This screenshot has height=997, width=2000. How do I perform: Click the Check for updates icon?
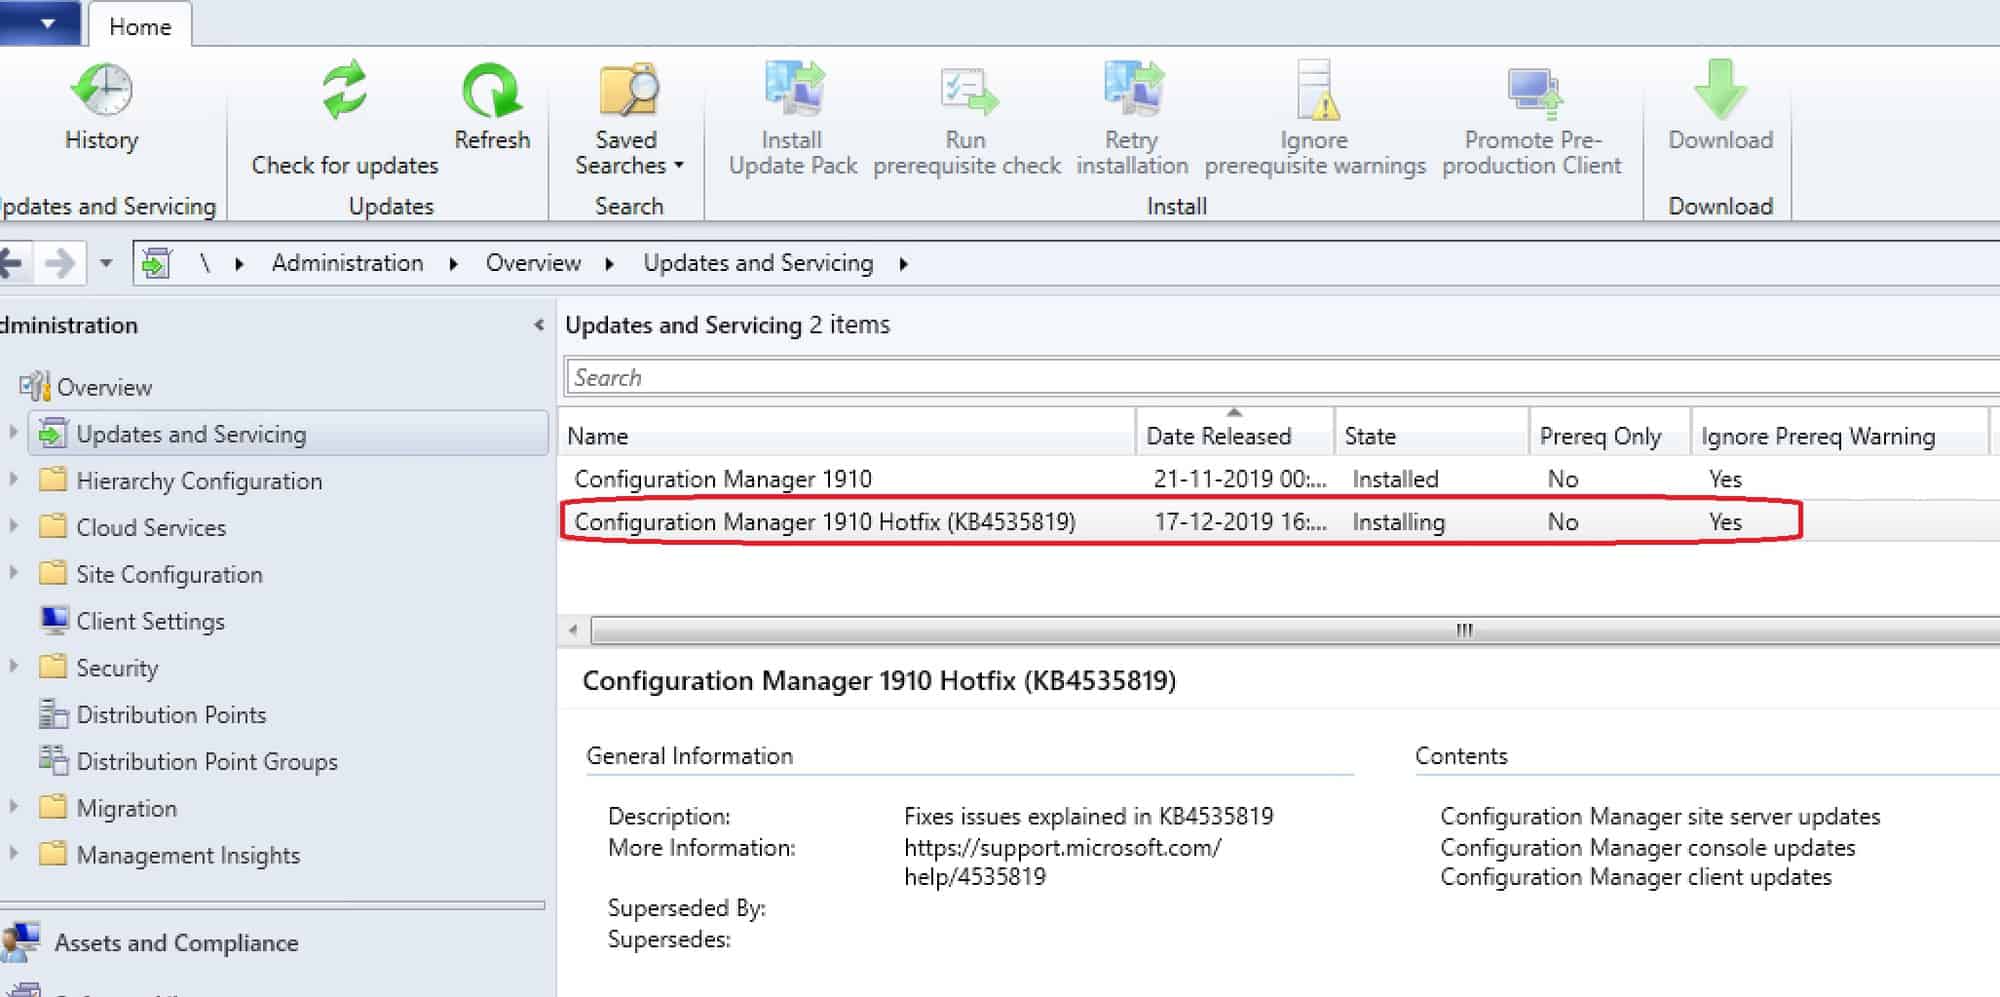click(345, 90)
